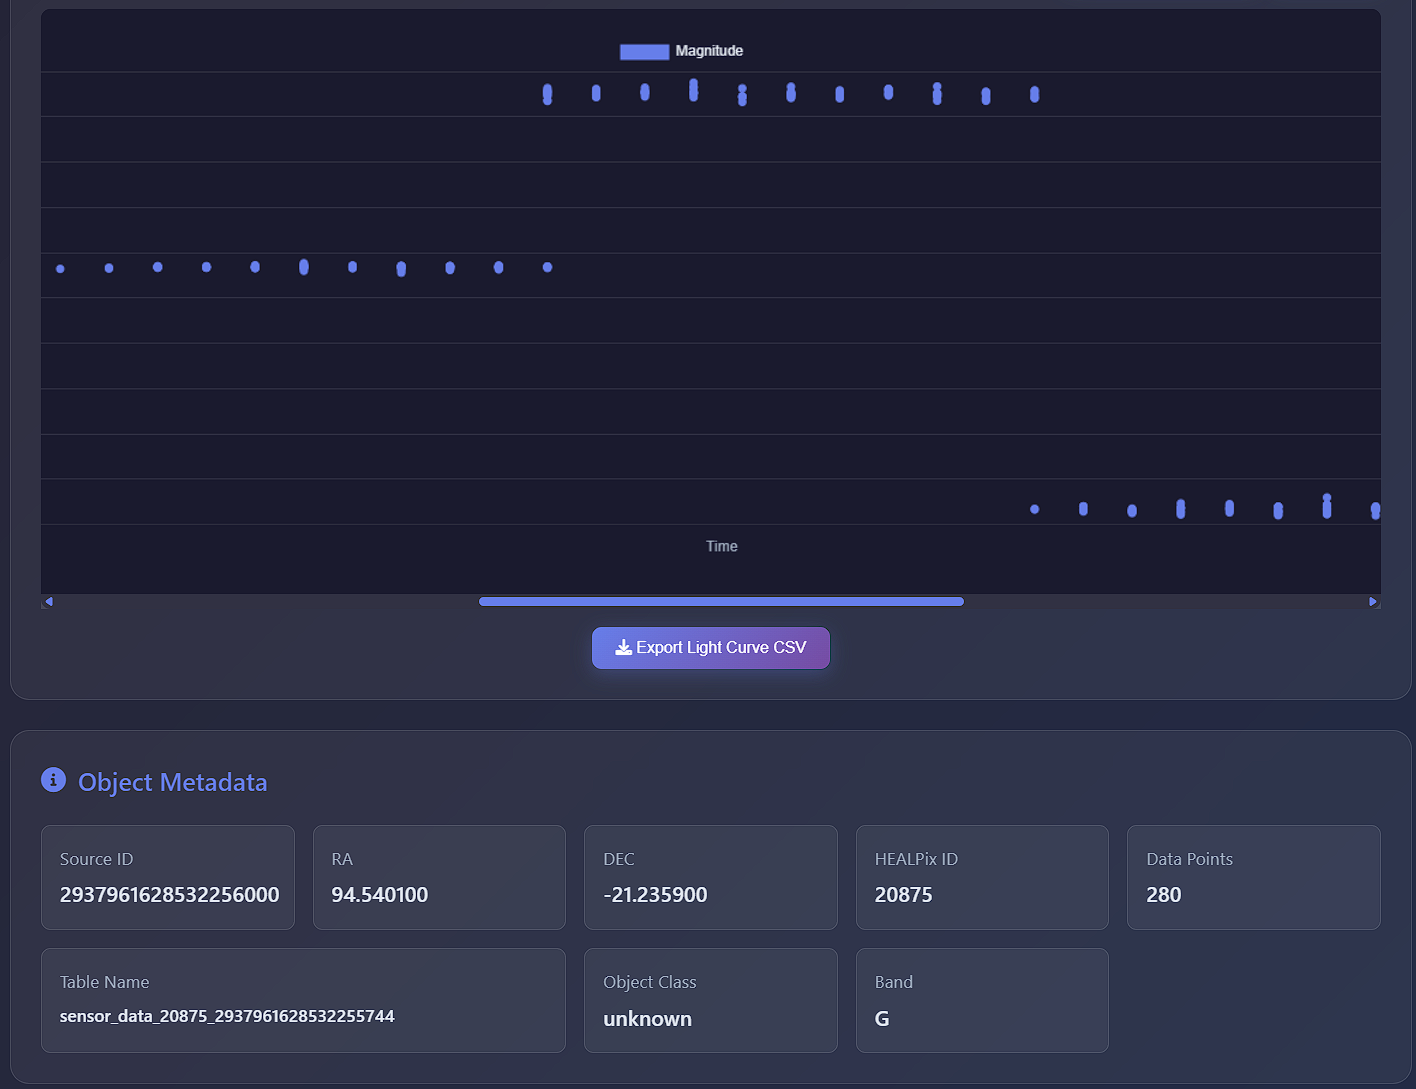Select the Source ID value 2937961628532256000
The width and height of the screenshot is (1416, 1089).
tap(169, 895)
